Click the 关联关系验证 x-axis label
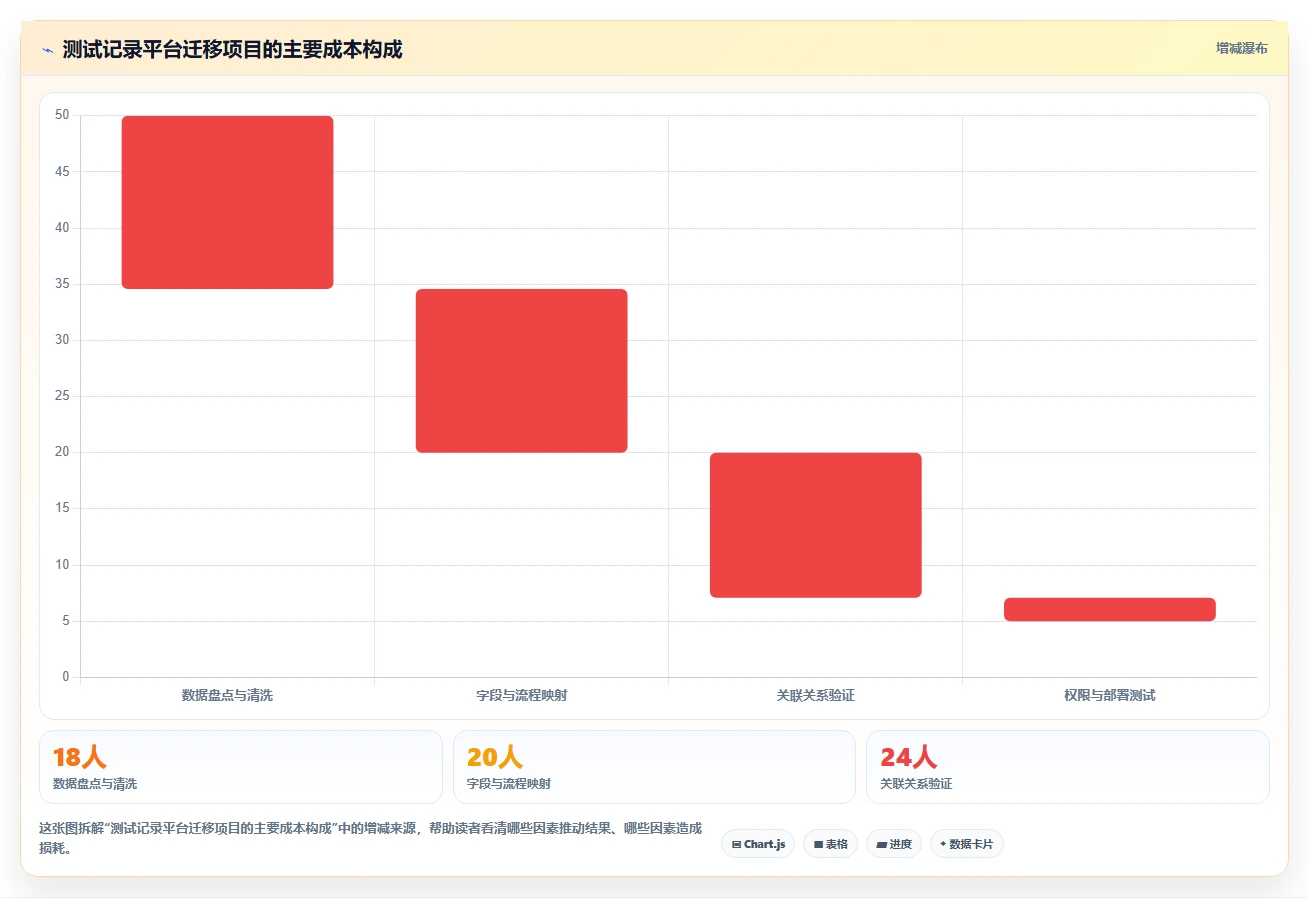 815,695
